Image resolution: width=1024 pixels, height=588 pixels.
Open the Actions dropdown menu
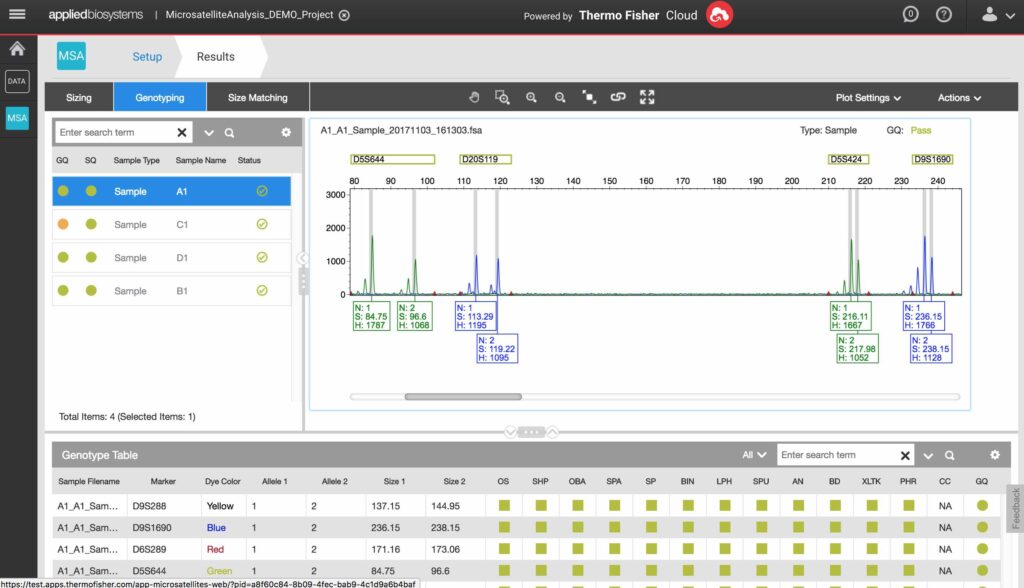coord(958,98)
